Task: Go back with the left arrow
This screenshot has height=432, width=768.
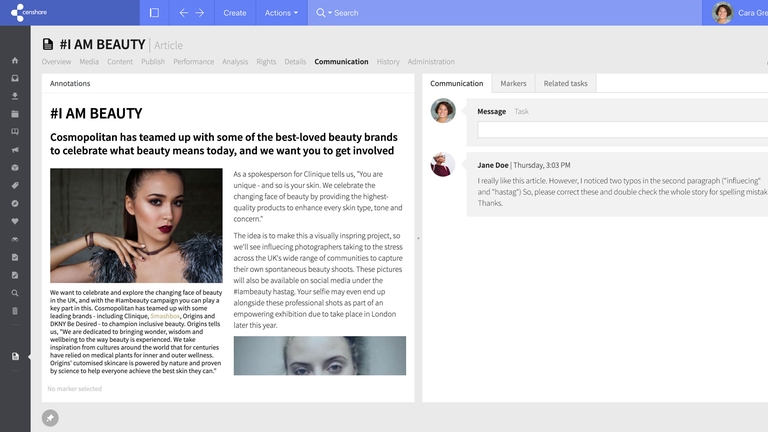Action: [184, 13]
